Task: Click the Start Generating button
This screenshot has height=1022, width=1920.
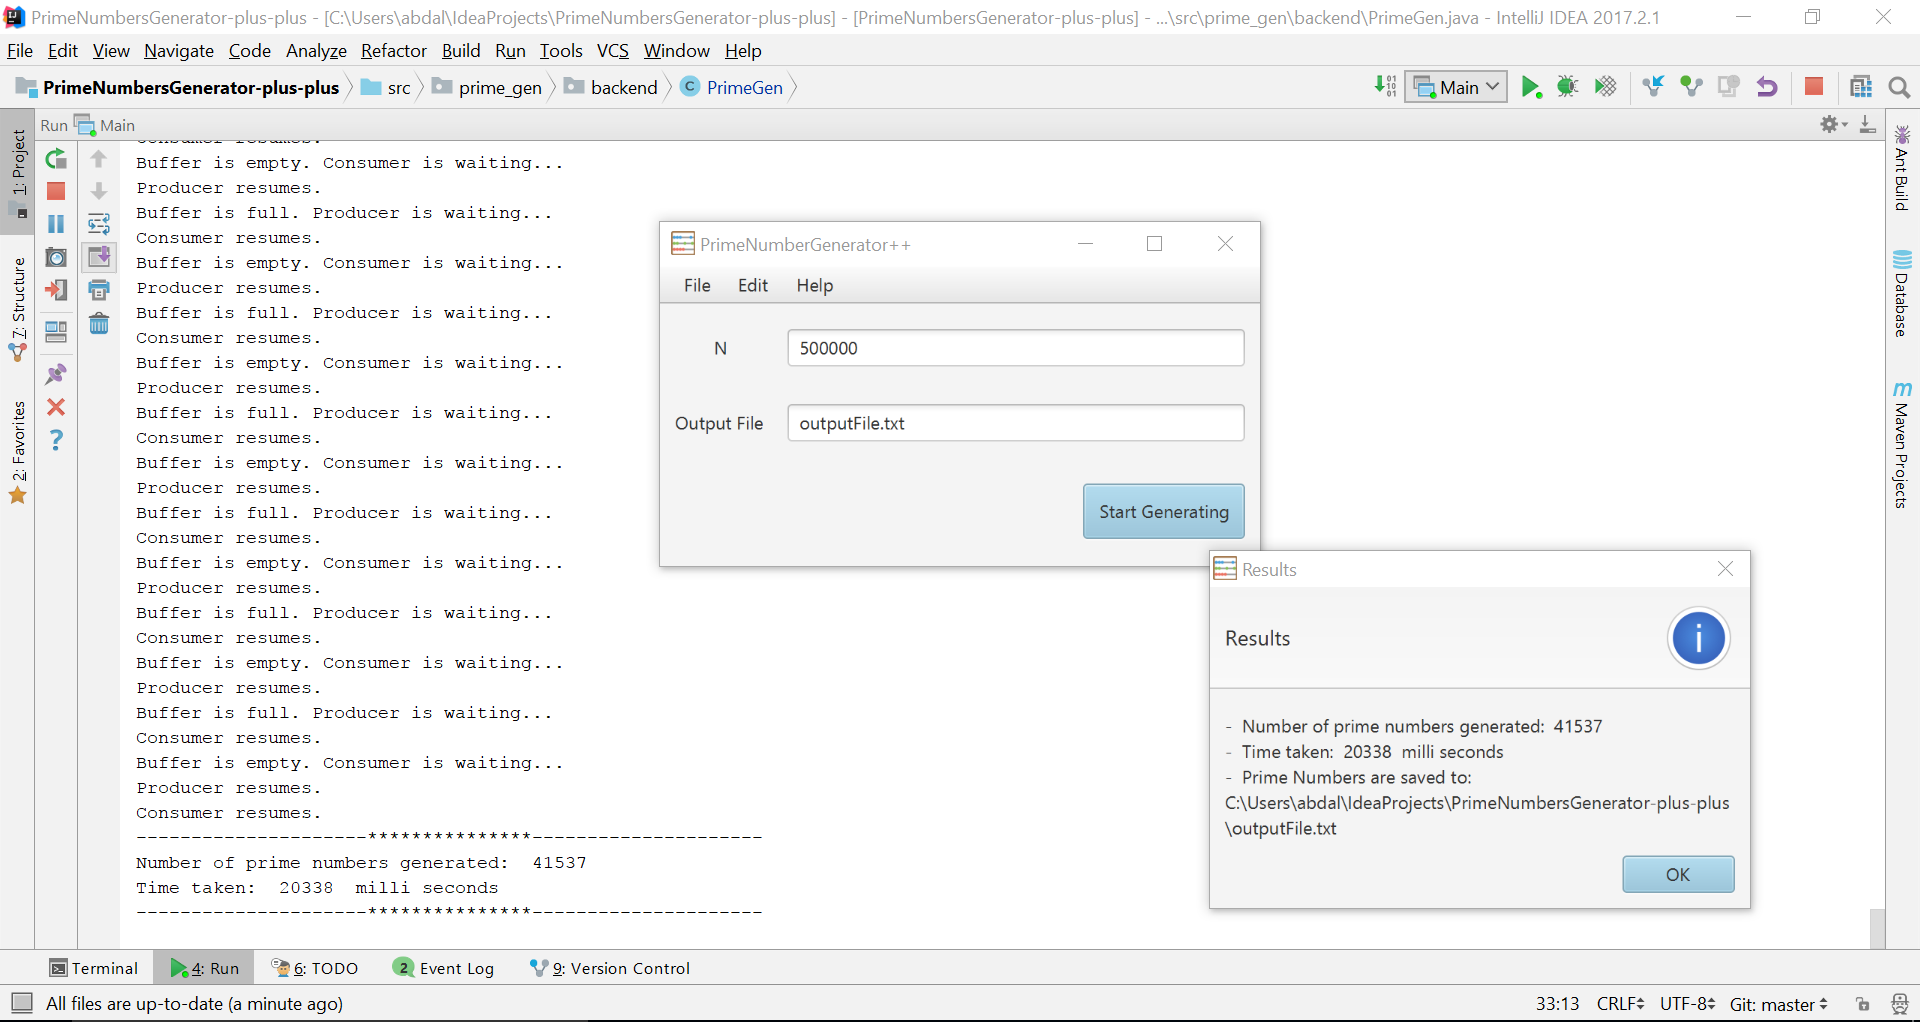Action: tap(1164, 512)
